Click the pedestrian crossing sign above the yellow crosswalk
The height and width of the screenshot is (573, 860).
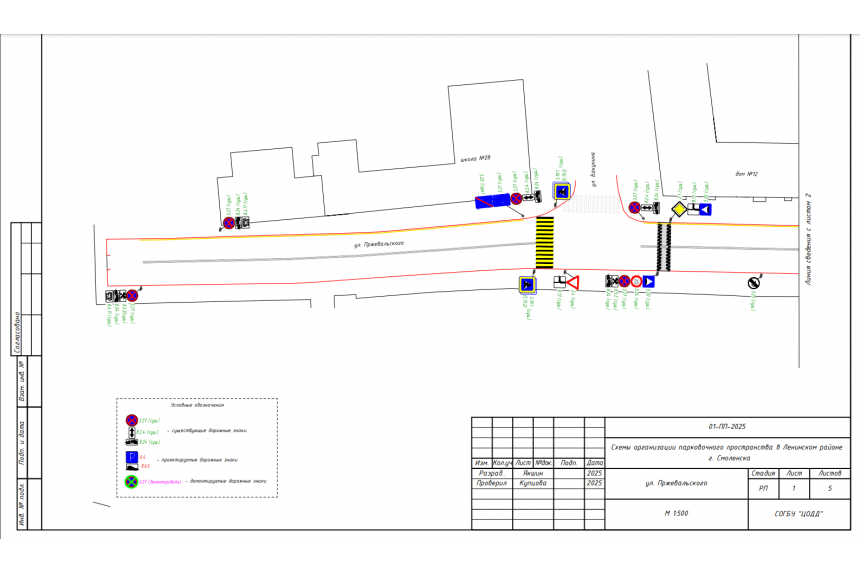click(562, 192)
